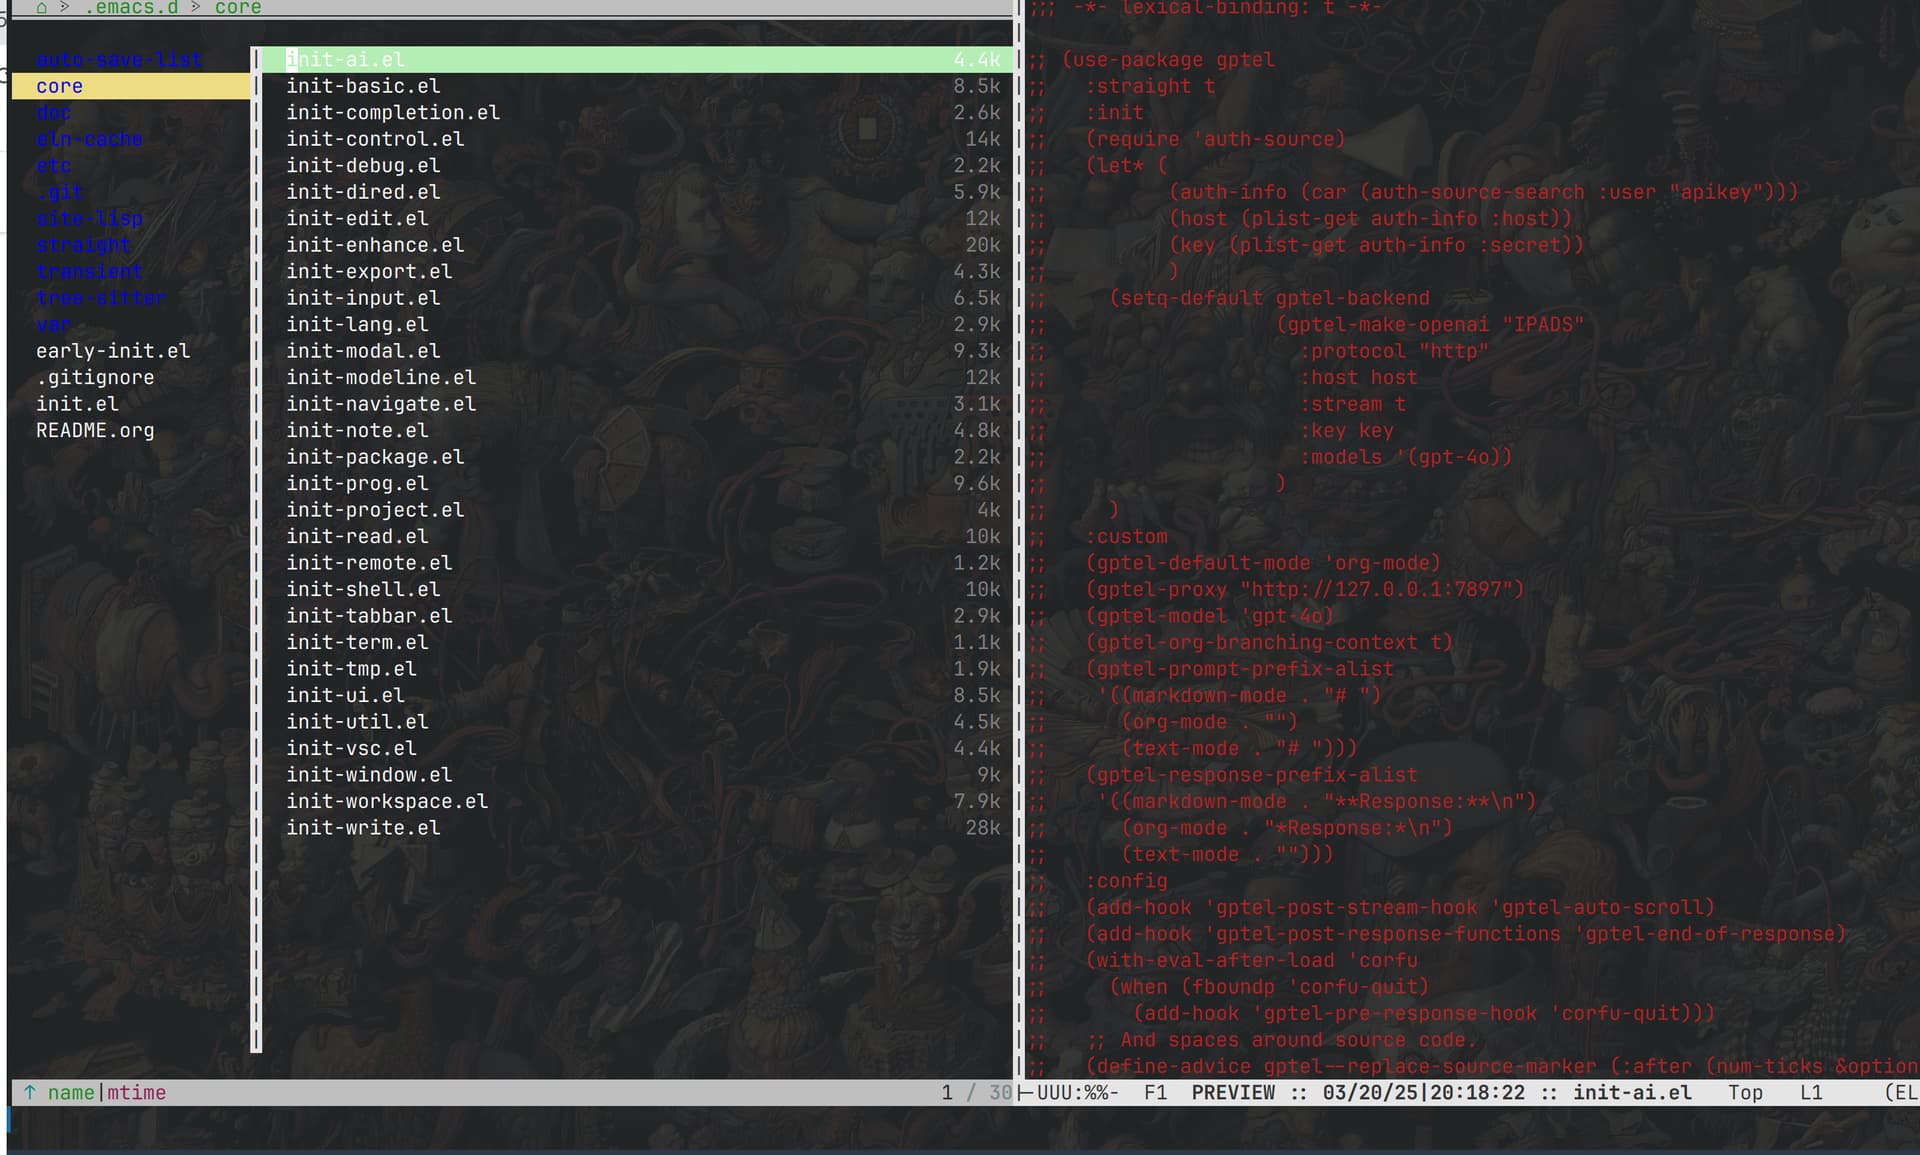
Task: Click the init-ai.el buffer name in the mode line
Action: pos(1632,1092)
